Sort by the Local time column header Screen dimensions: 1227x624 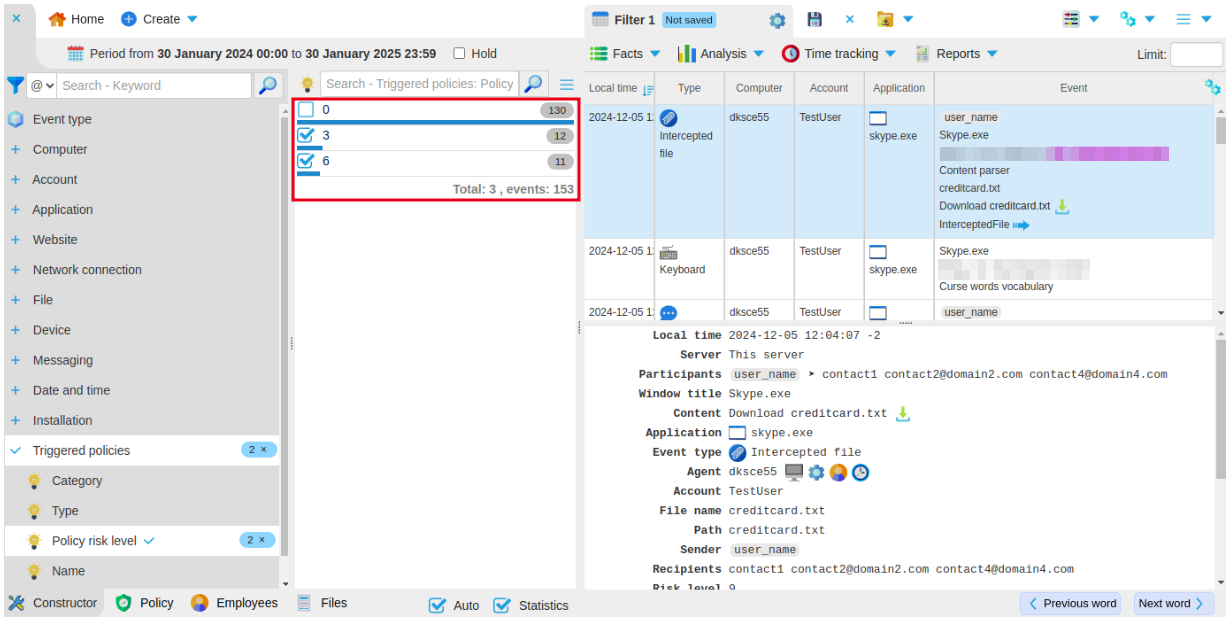(x=614, y=88)
